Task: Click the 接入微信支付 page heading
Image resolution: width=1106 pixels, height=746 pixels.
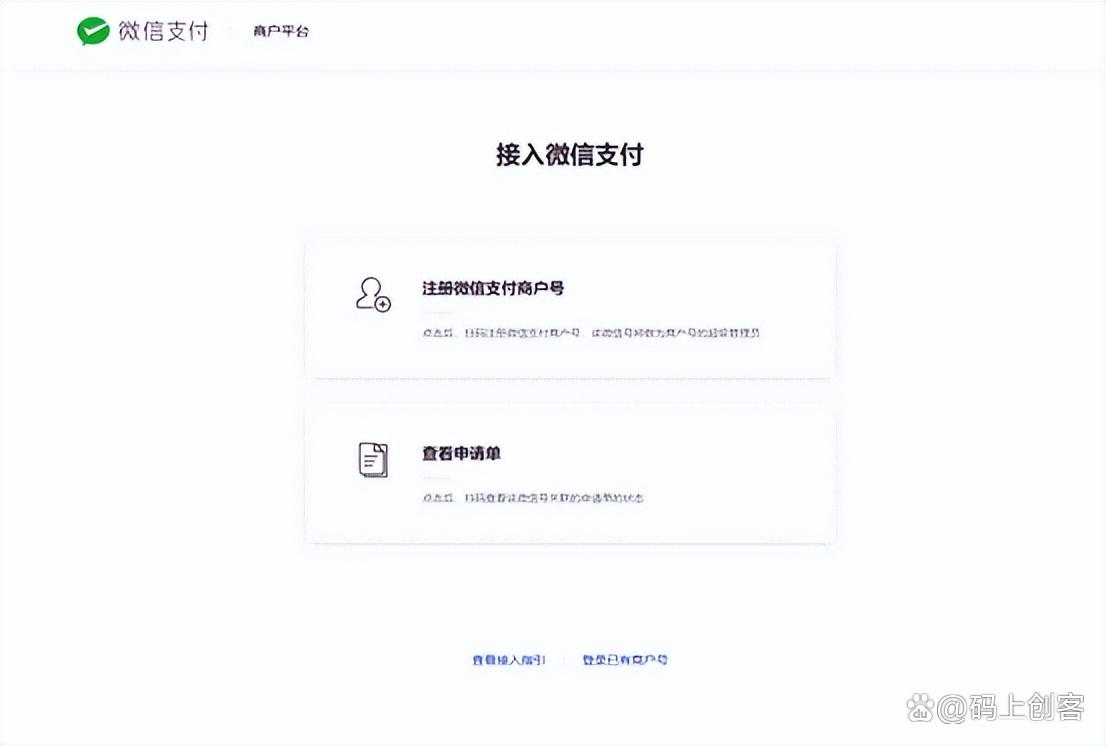Action: coord(570,154)
